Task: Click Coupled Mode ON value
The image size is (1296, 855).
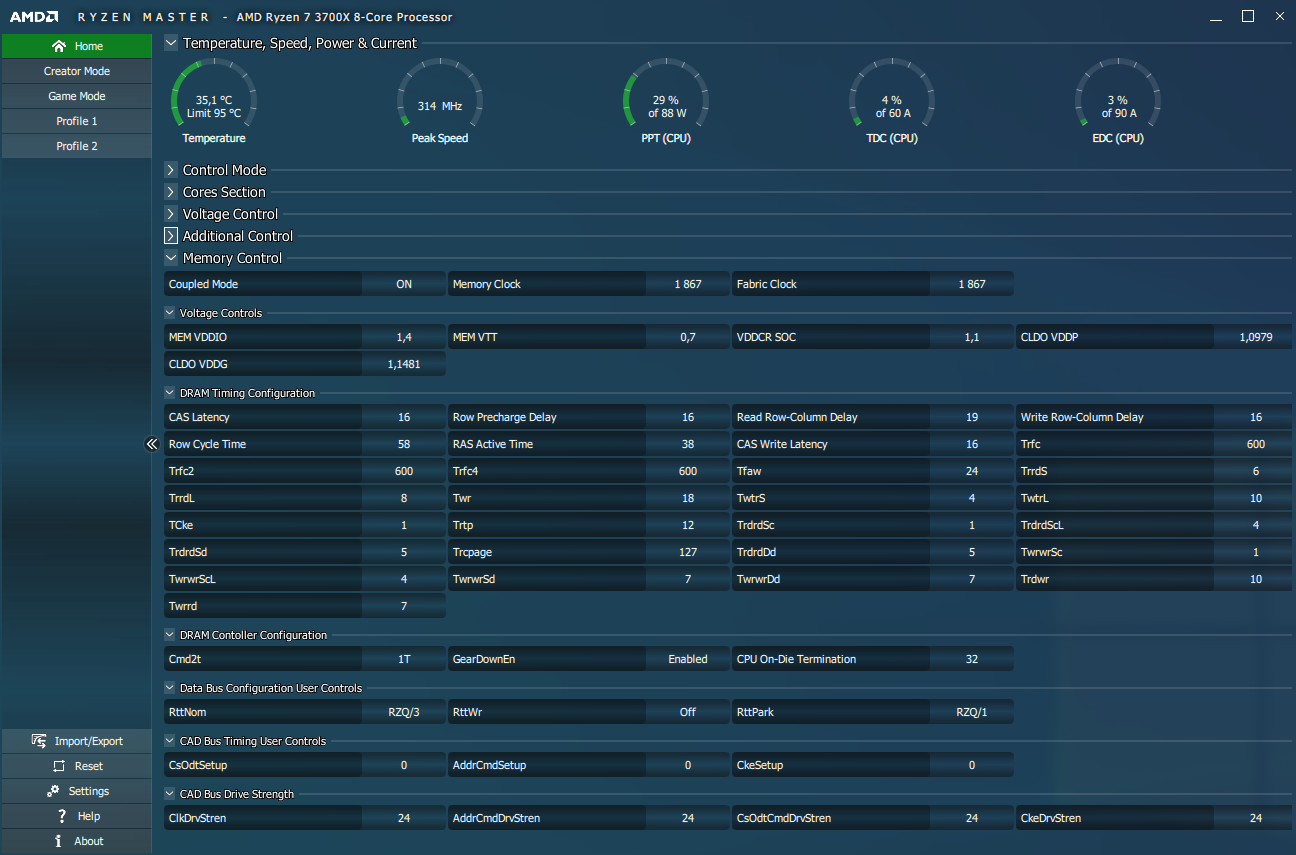Action: click(x=404, y=284)
